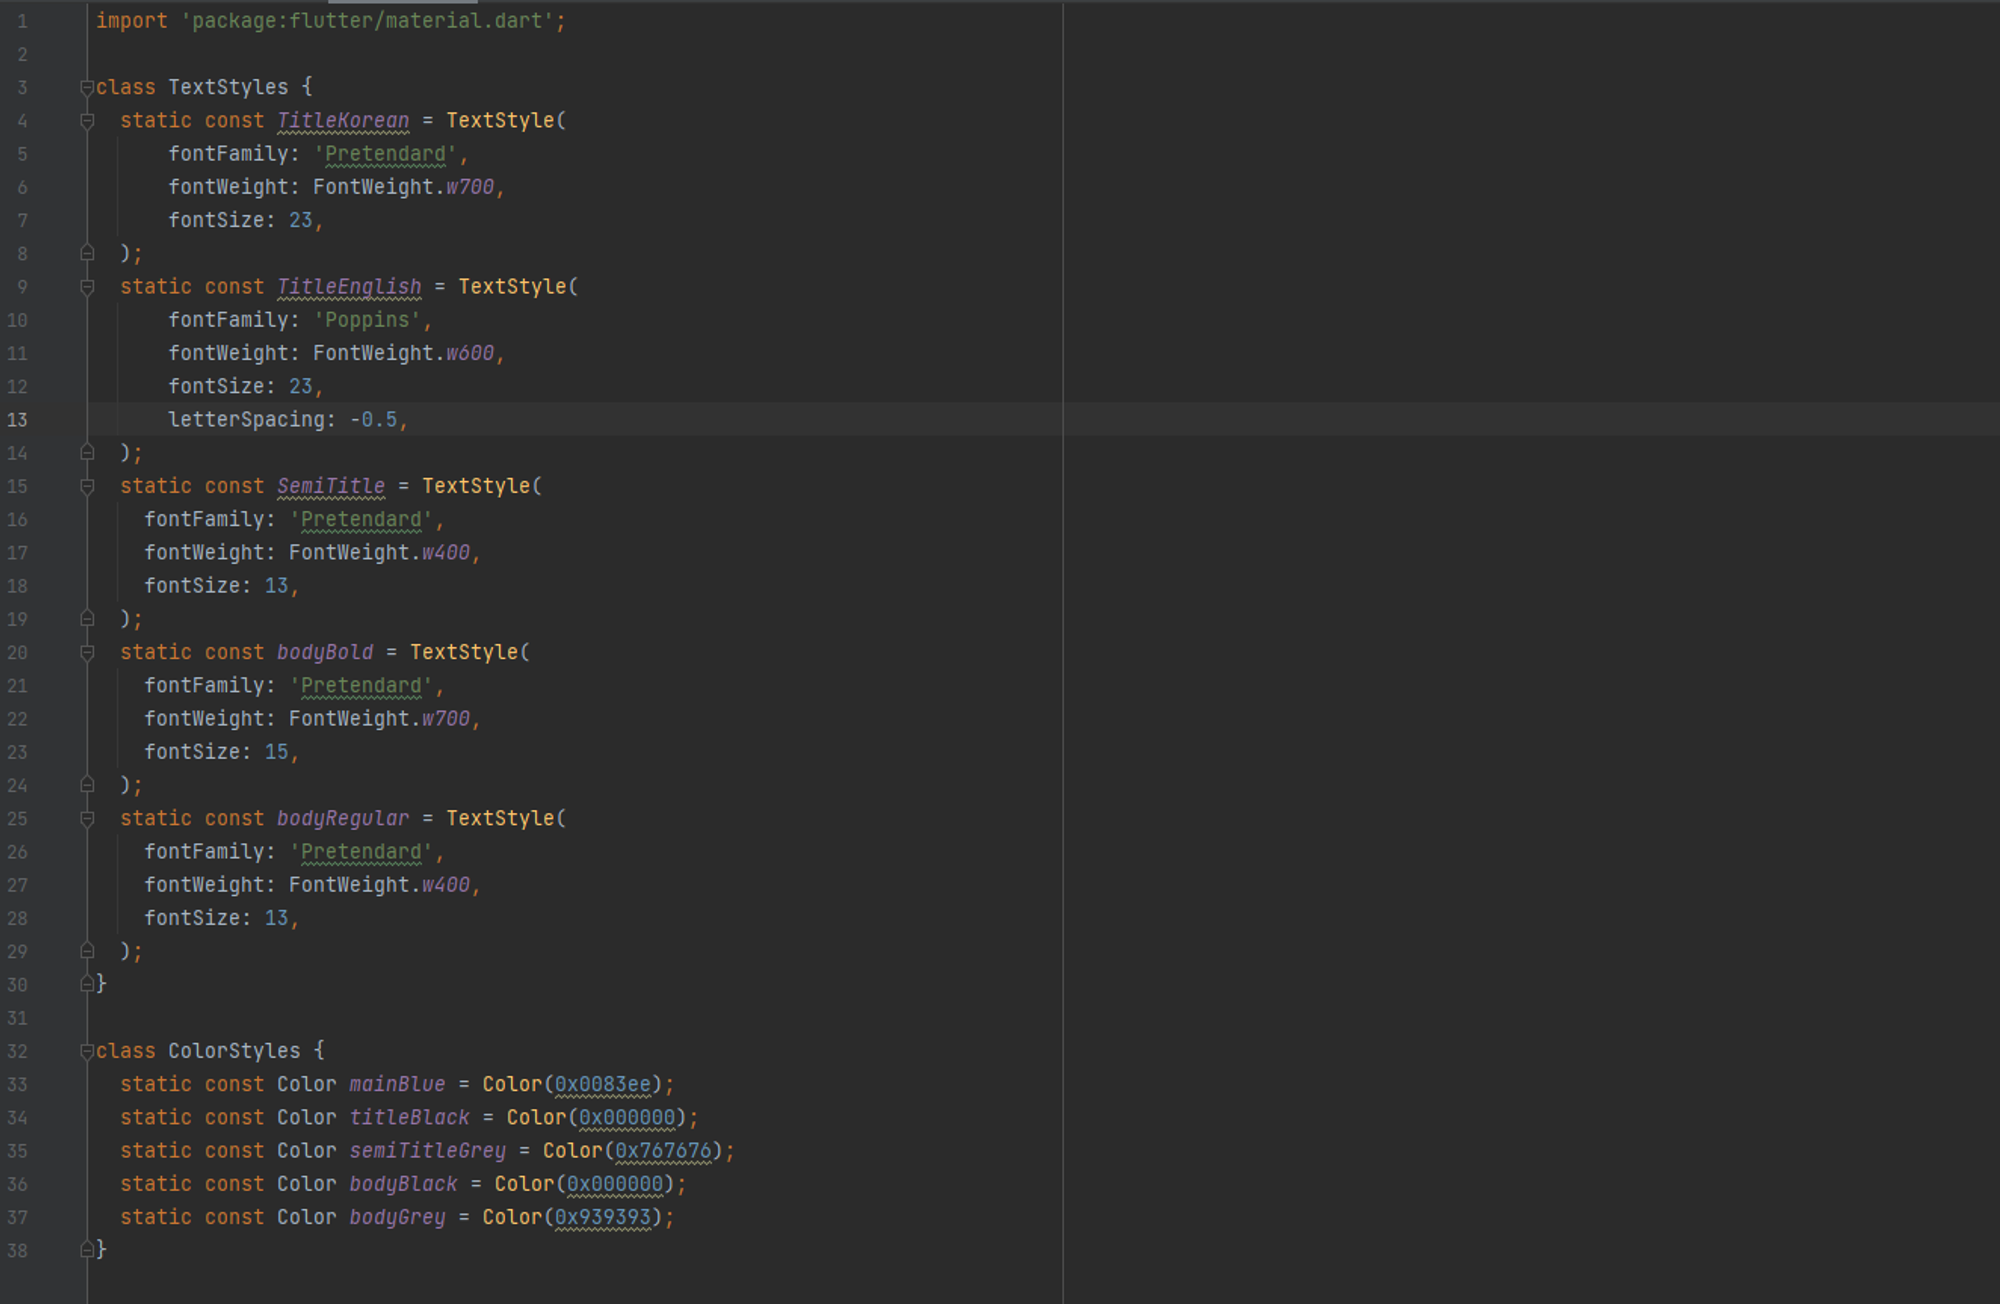Place cursor on letterSpacing value -0.5

pos(374,420)
